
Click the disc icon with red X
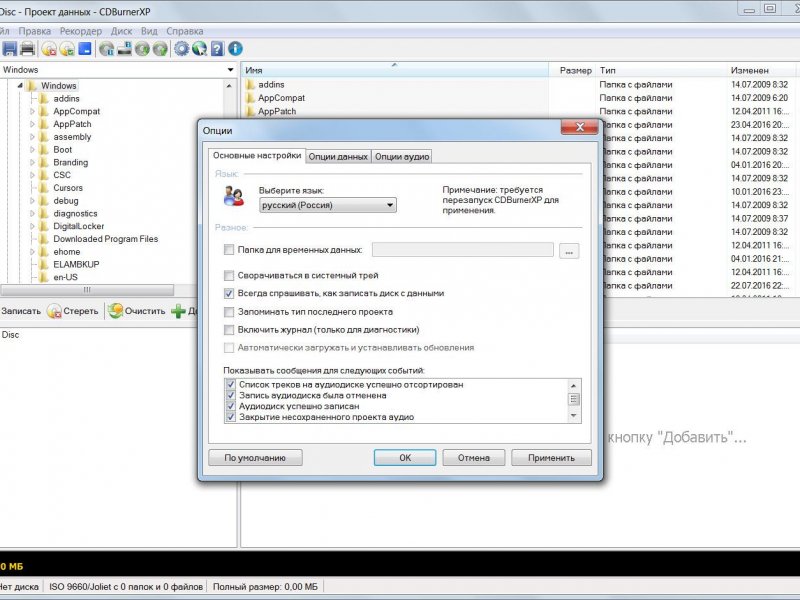(49, 49)
